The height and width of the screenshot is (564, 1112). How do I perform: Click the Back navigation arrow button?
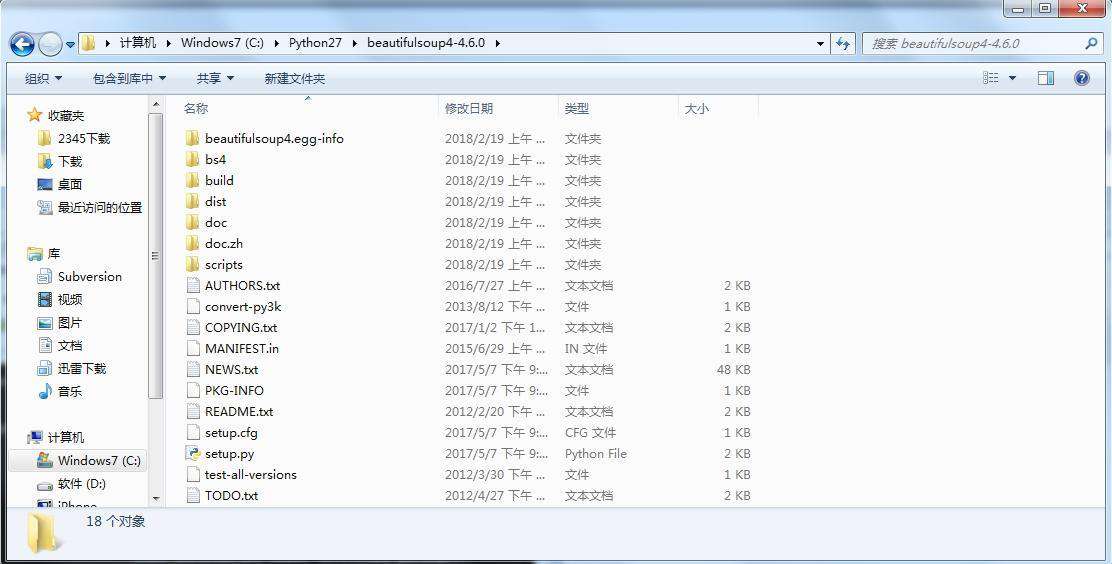pyautogui.click(x=23, y=45)
